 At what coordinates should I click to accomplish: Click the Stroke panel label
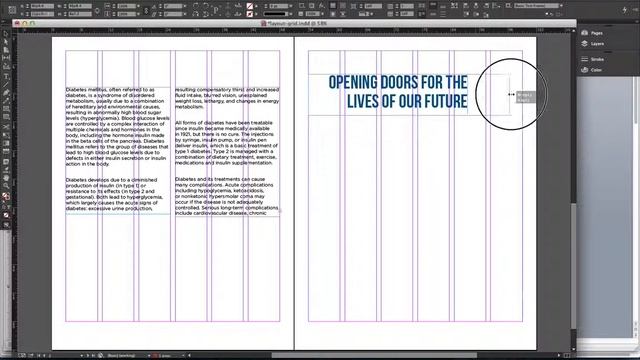coord(597,60)
